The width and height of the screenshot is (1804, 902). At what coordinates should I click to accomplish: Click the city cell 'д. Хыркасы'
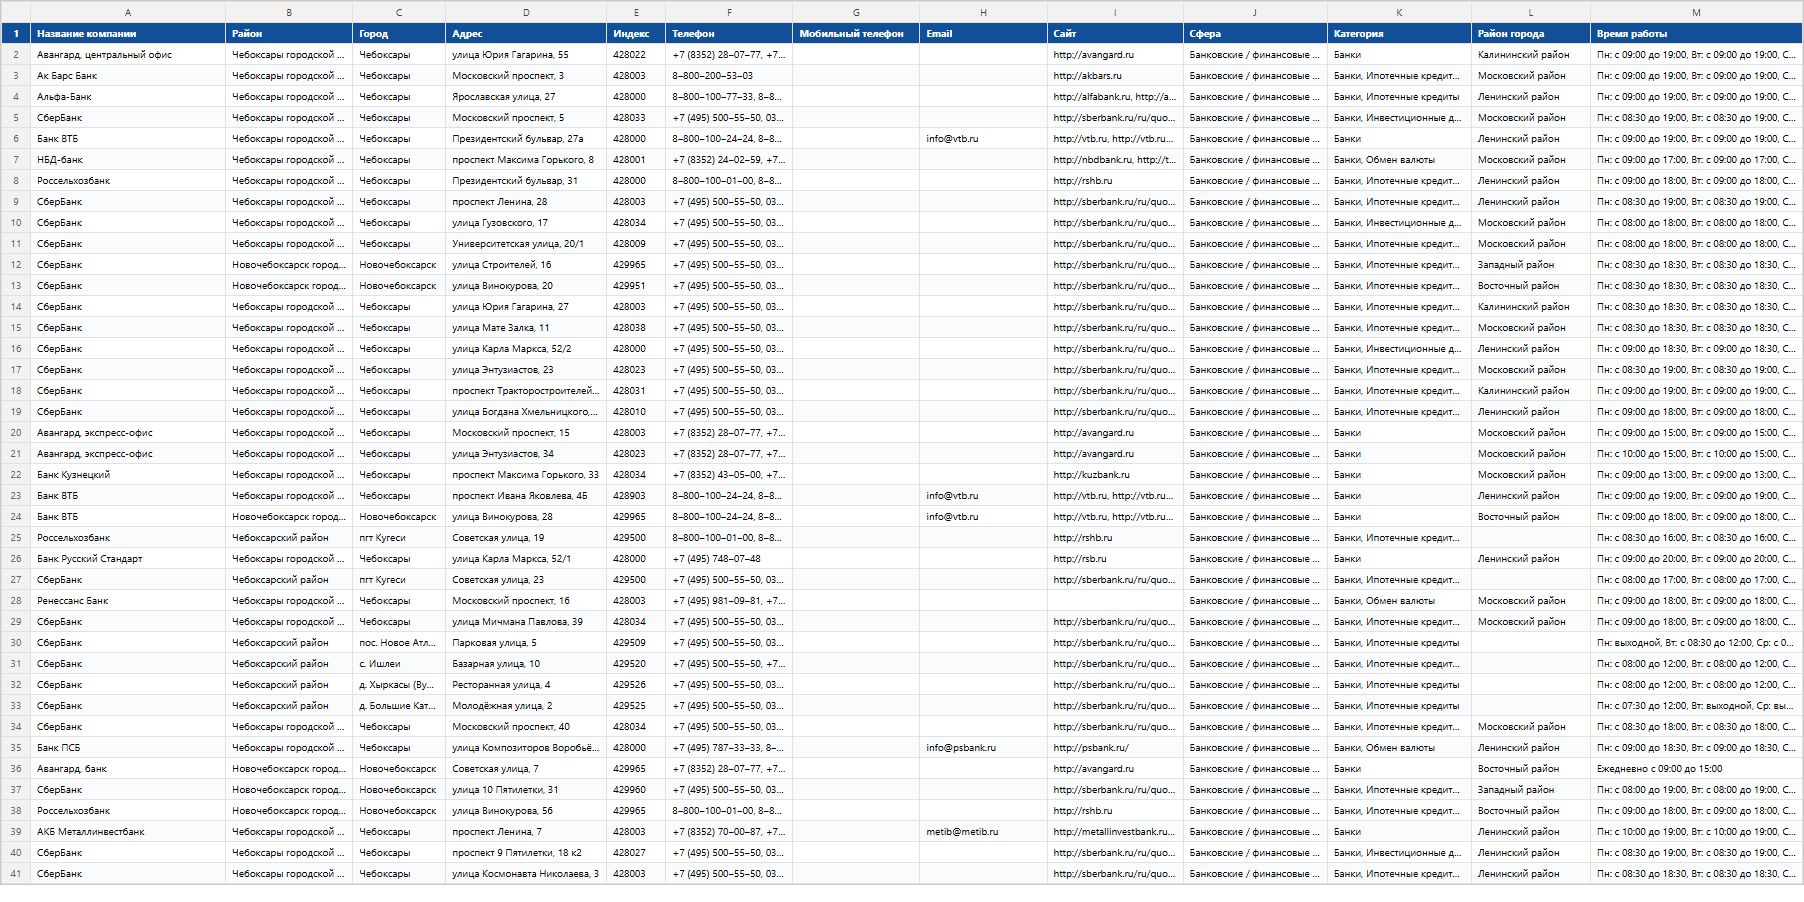point(399,685)
